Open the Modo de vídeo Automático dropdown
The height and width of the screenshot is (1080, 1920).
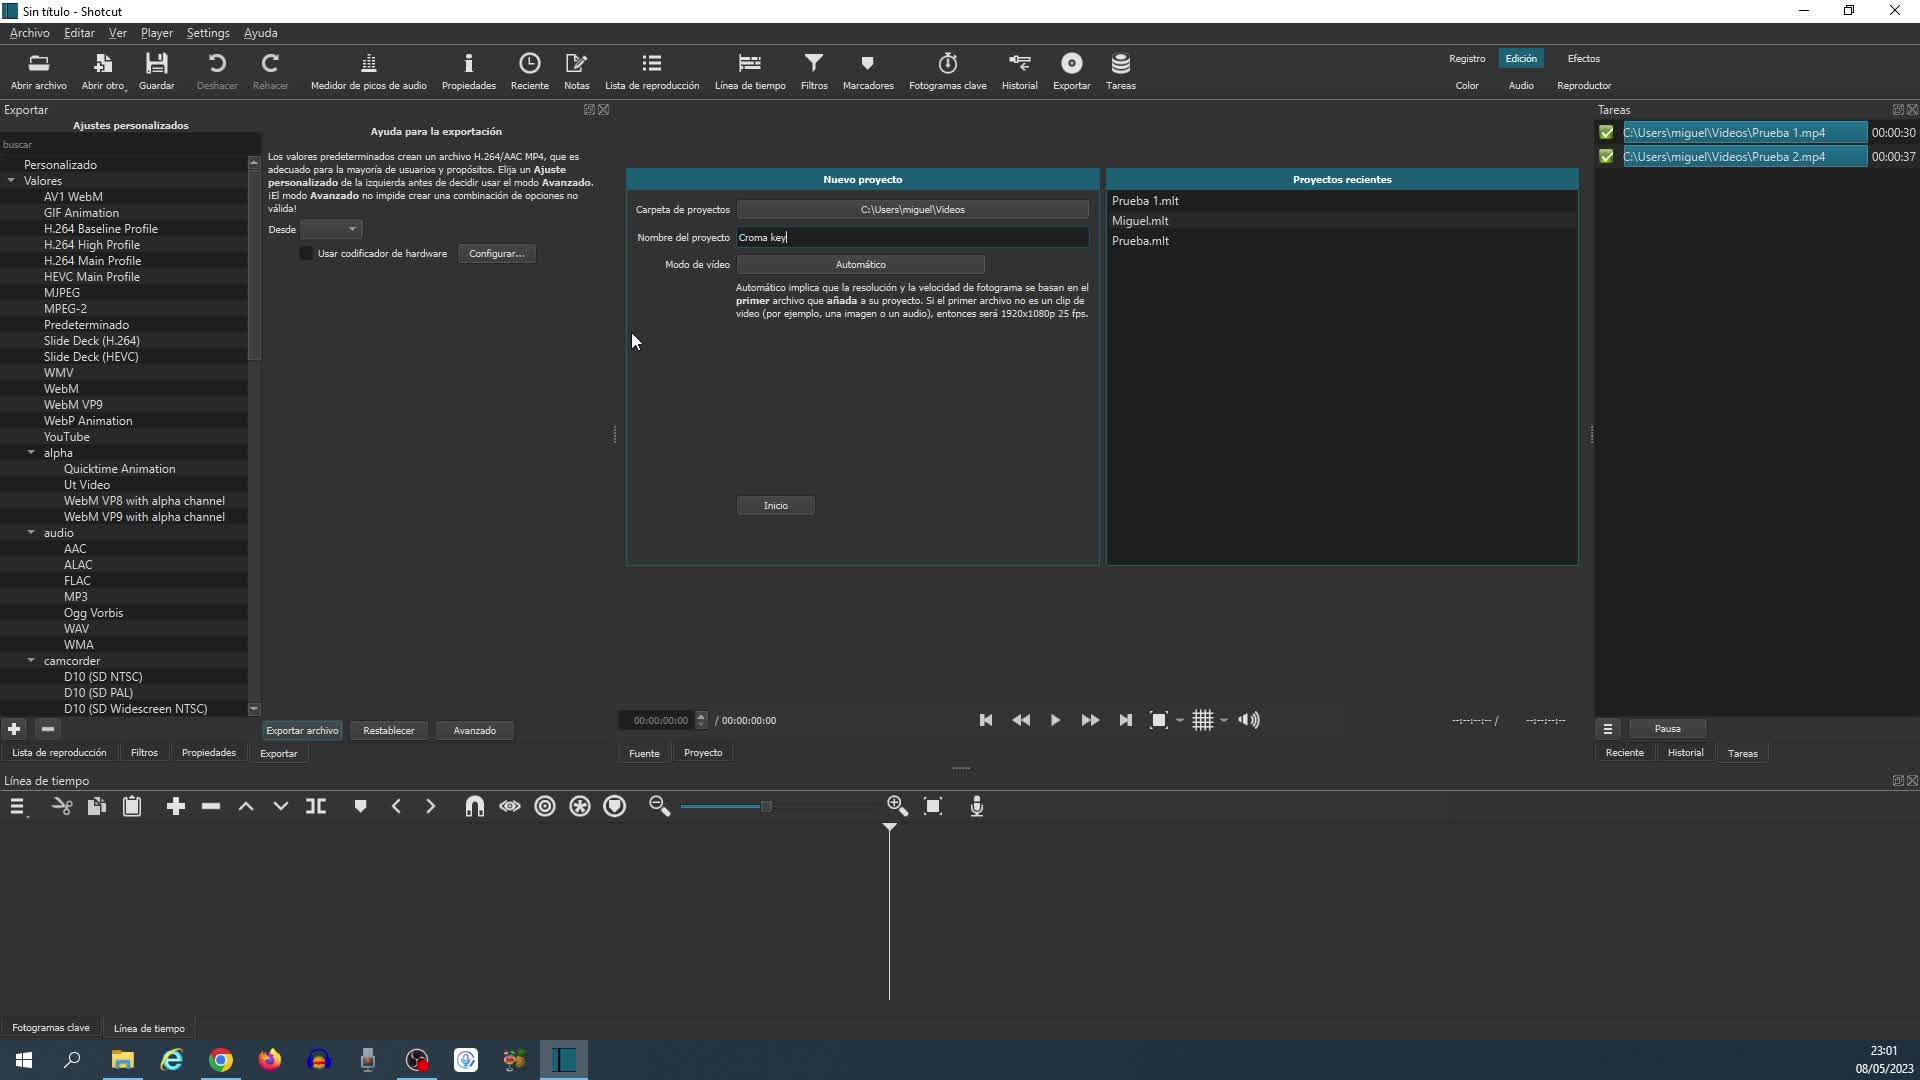pos(860,265)
